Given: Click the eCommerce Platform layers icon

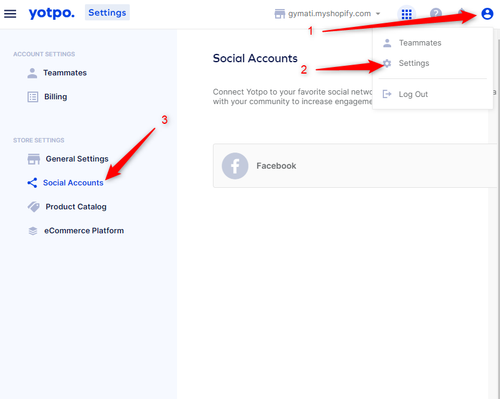Looking at the screenshot, I should tap(33, 231).
